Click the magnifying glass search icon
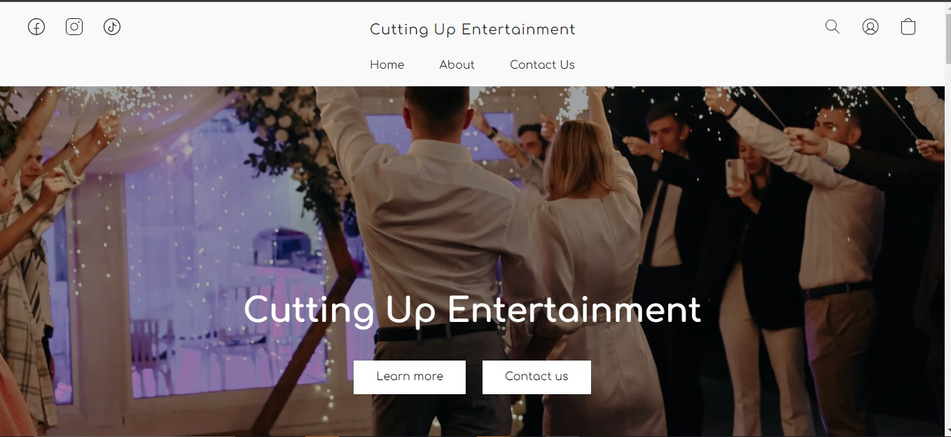The image size is (951, 437). pos(832,27)
